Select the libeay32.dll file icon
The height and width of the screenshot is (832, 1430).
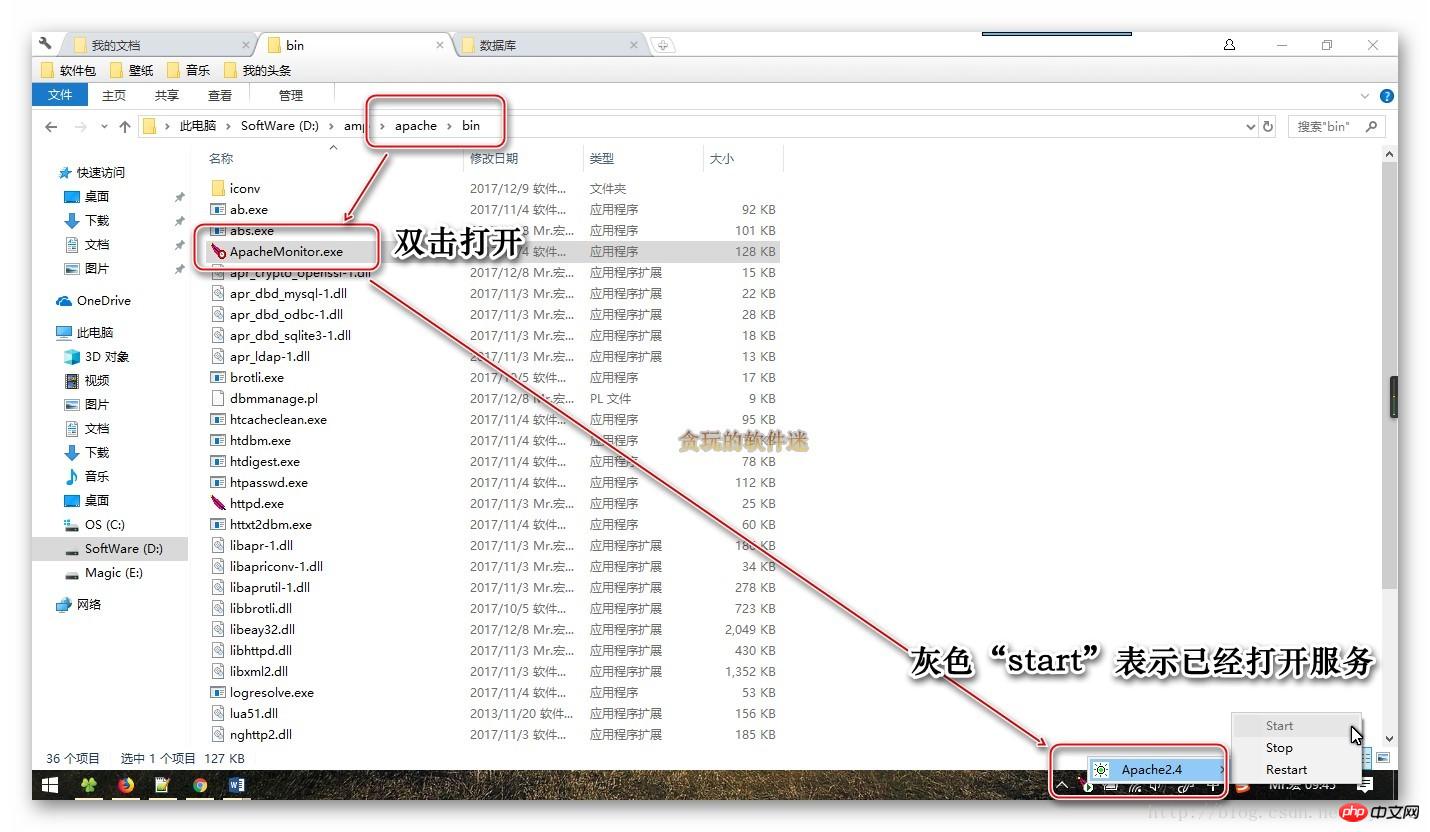coord(219,629)
